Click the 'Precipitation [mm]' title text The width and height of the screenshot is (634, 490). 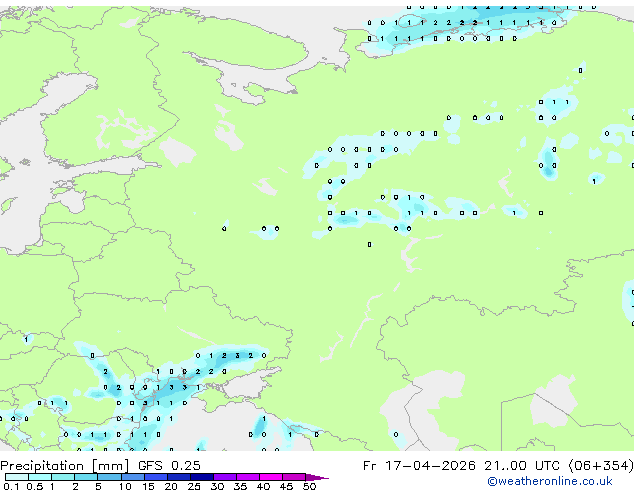coord(65,466)
